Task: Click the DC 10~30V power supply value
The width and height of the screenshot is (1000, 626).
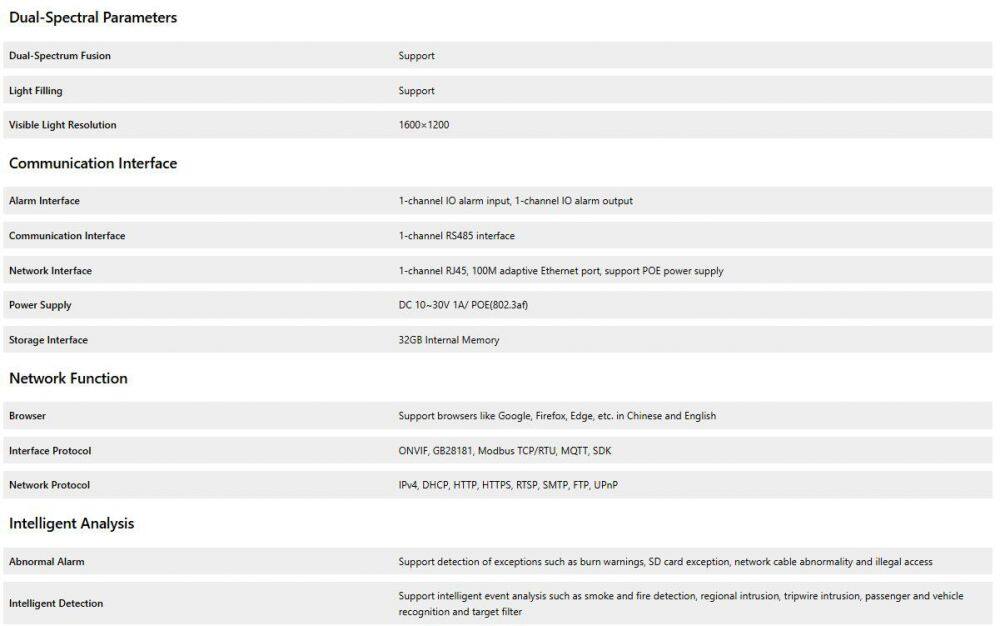Action: (x=462, y=305)
